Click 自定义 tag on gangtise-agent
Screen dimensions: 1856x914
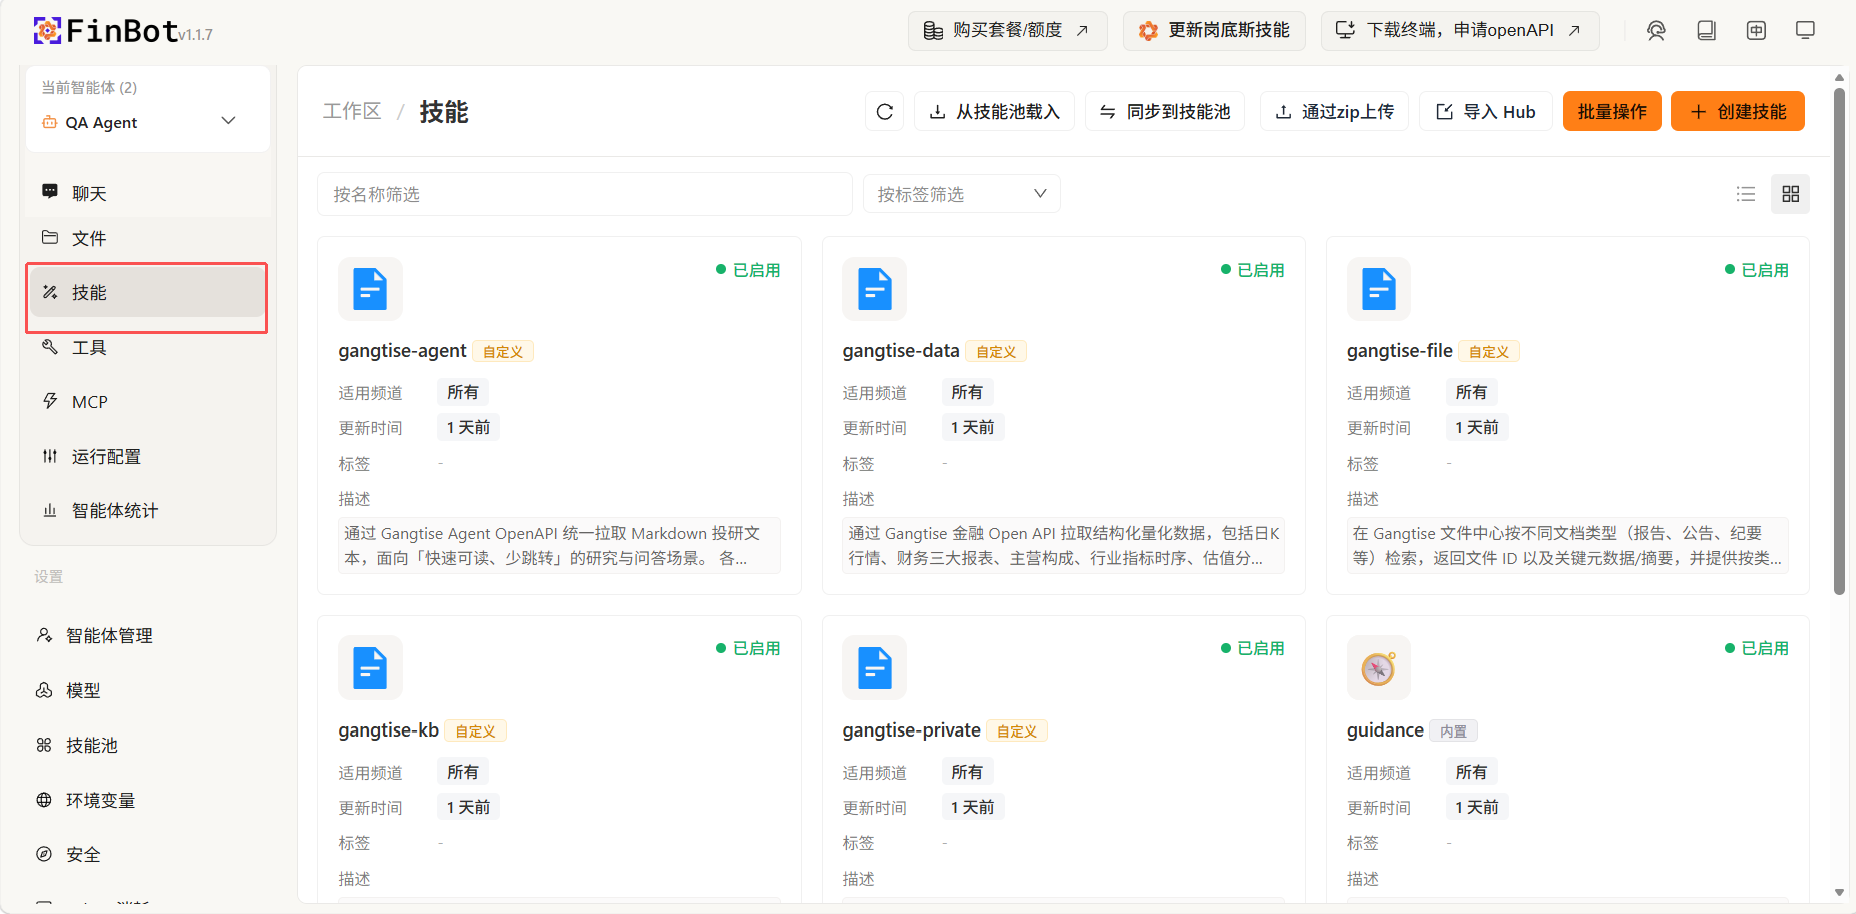point(503,352)
